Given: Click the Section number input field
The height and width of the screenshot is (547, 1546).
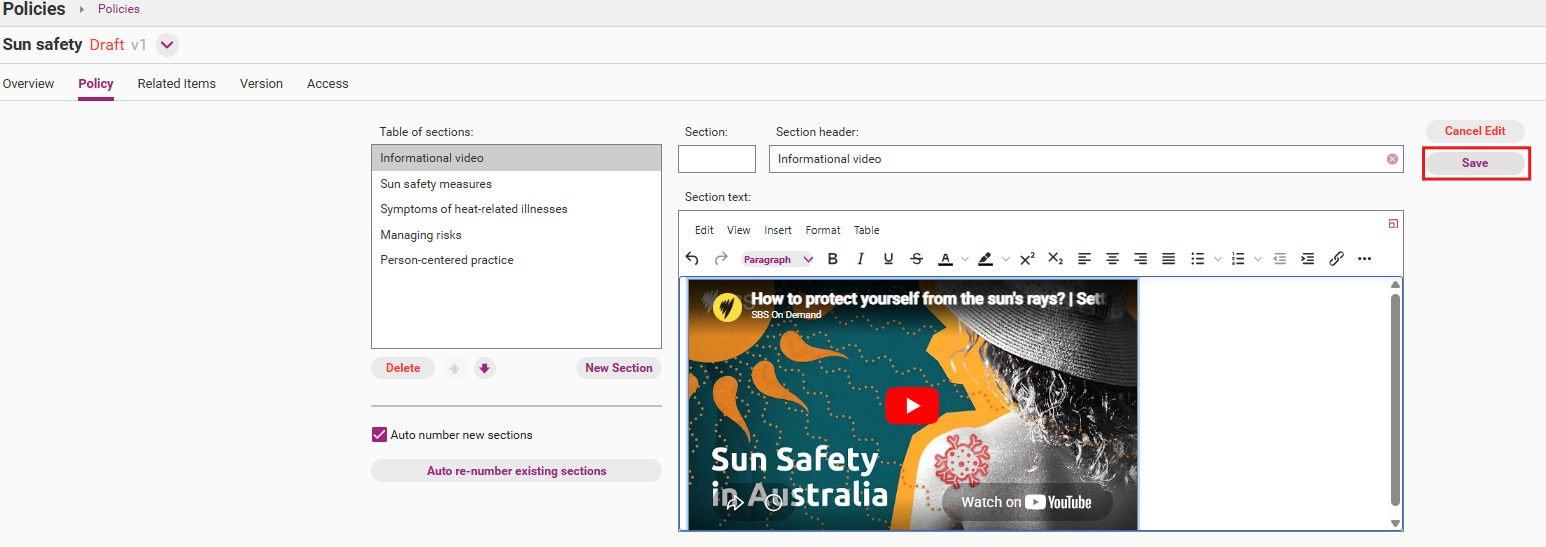Looking at the screenshot, I should pyautogui.click(x=717, y=159).
